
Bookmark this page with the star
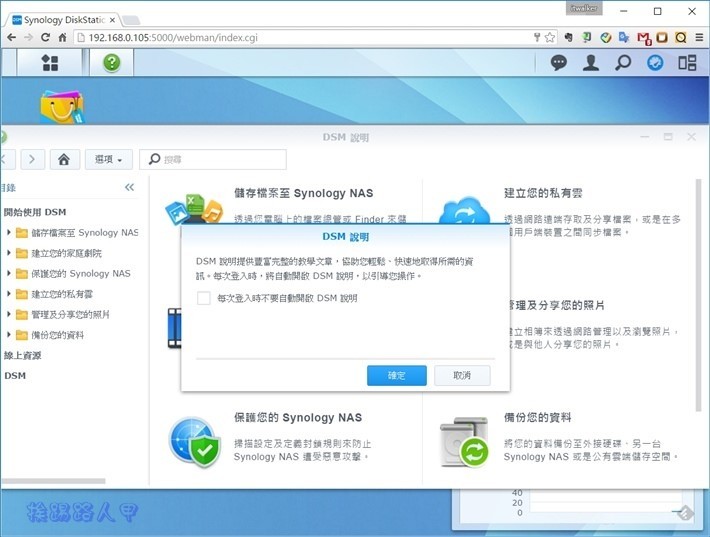coord(550,37)
